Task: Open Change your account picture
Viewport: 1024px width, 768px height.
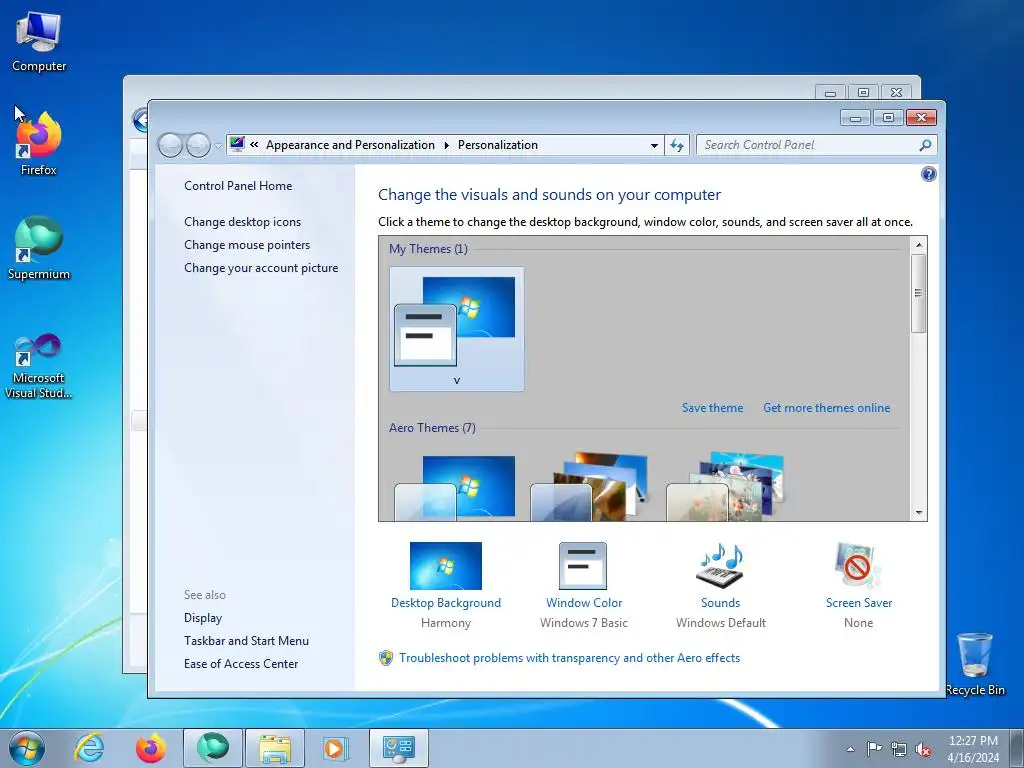Action: coord(261,268)
